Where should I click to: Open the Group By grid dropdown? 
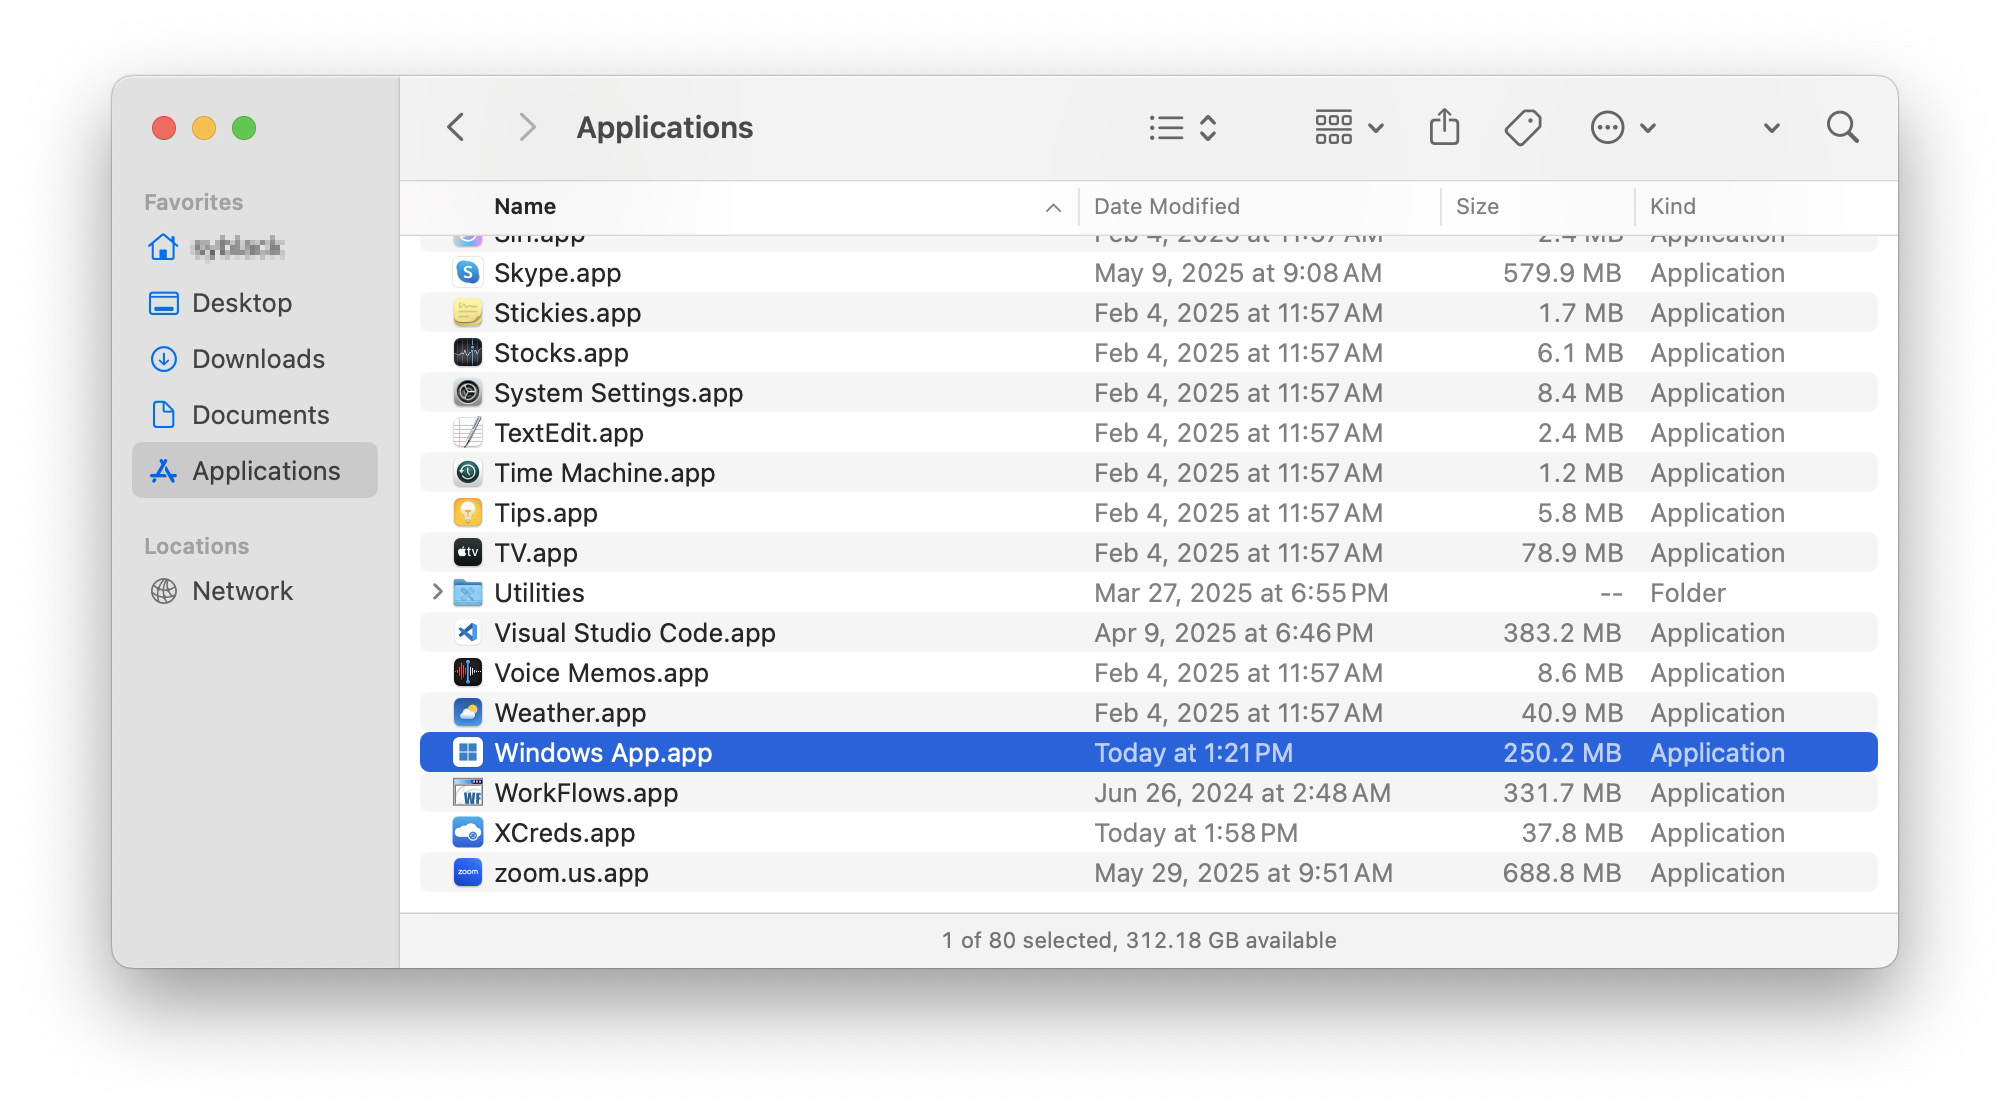1348,128
